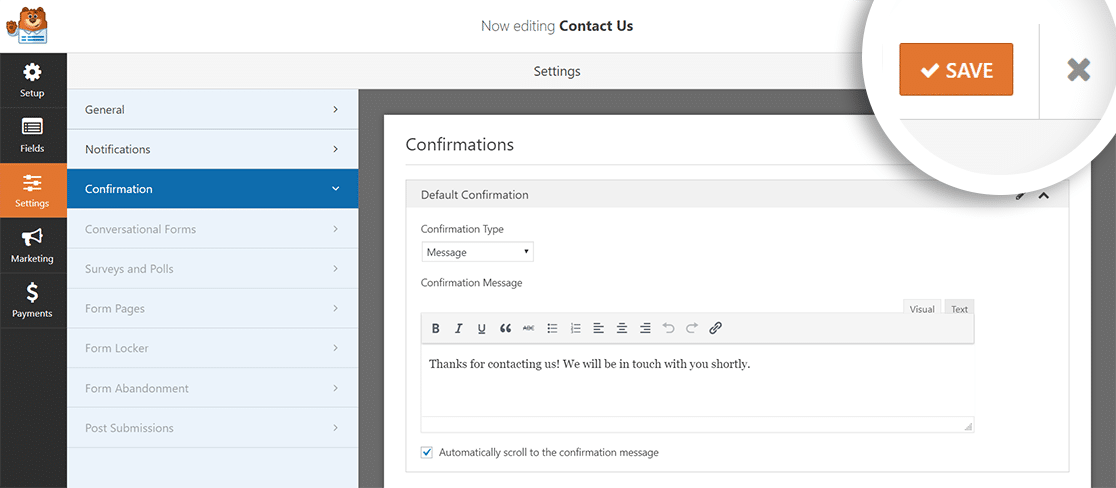1116x488 pixels.
Task: Click the WPForms bear mascot logo
Action: click(27, 26)
